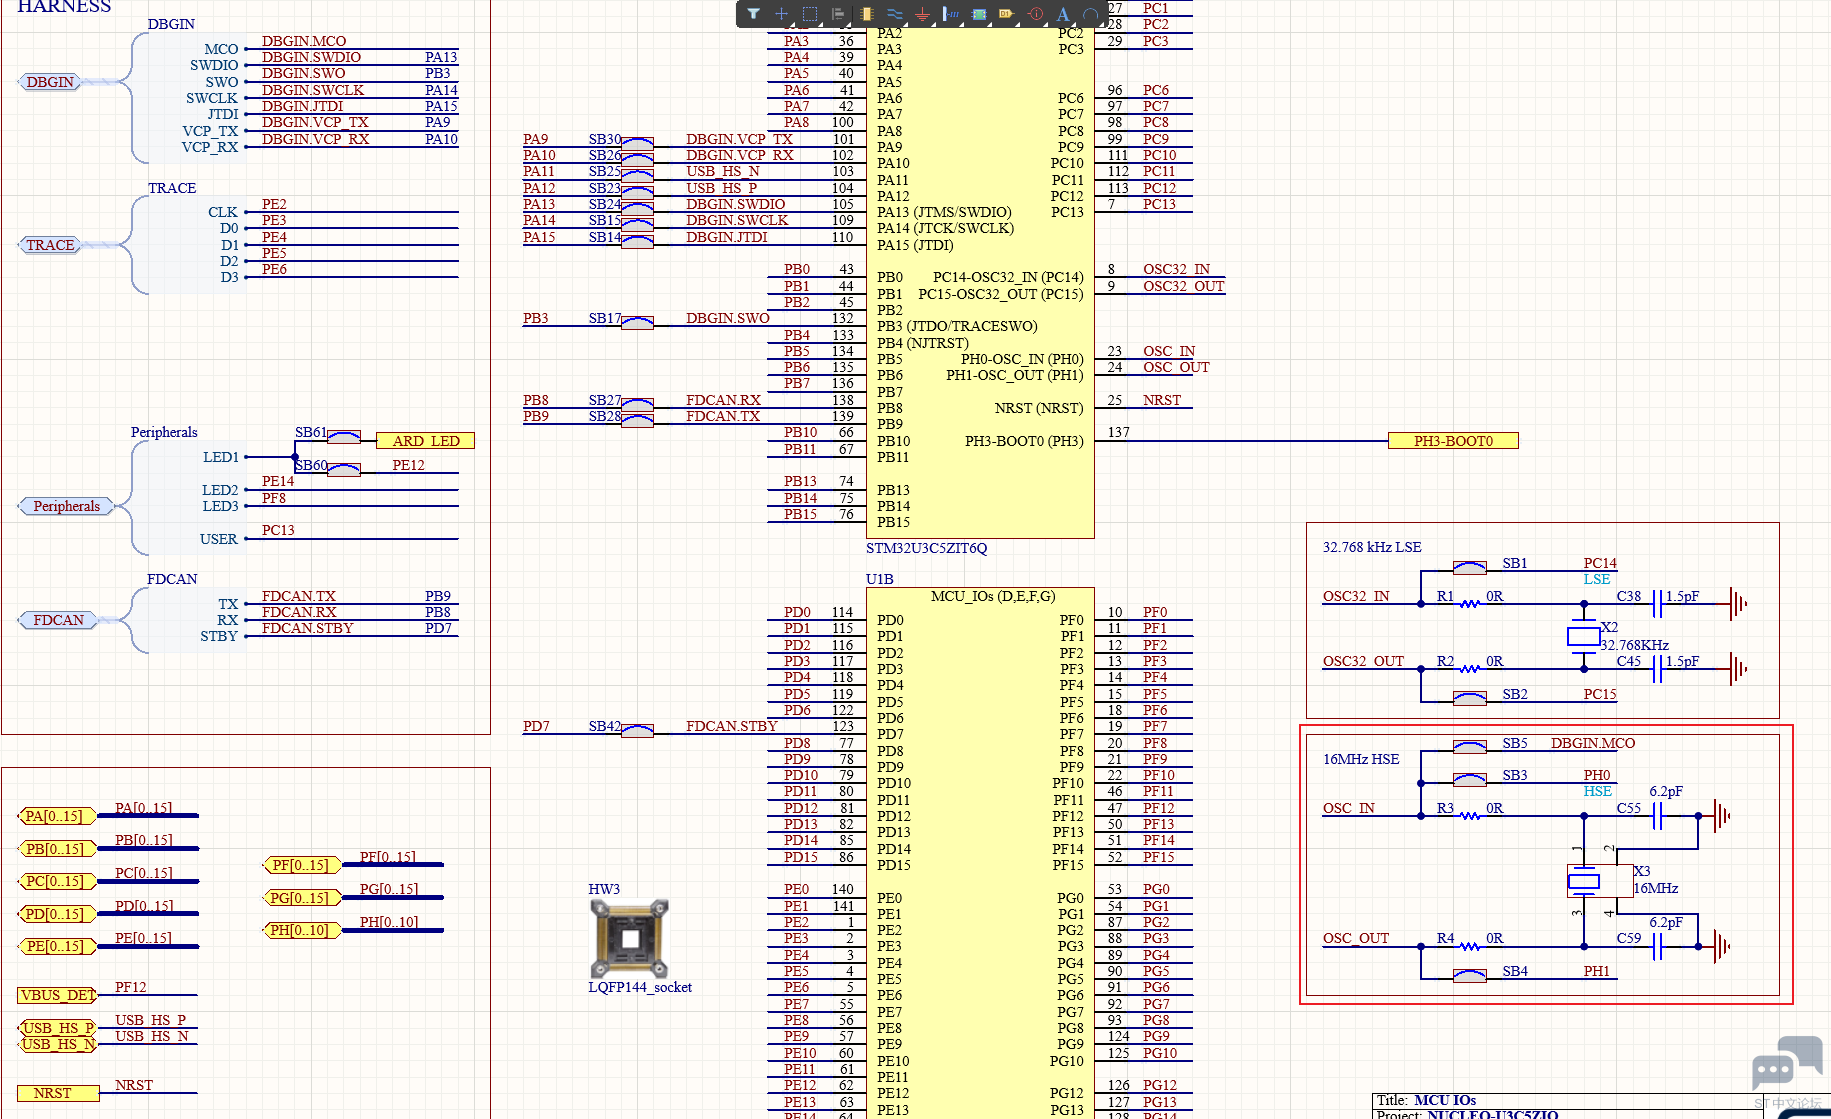Click the FDCAN.STBY net label near PD7
Viewport: 1831px width, 1119px height.
point(732,726)
